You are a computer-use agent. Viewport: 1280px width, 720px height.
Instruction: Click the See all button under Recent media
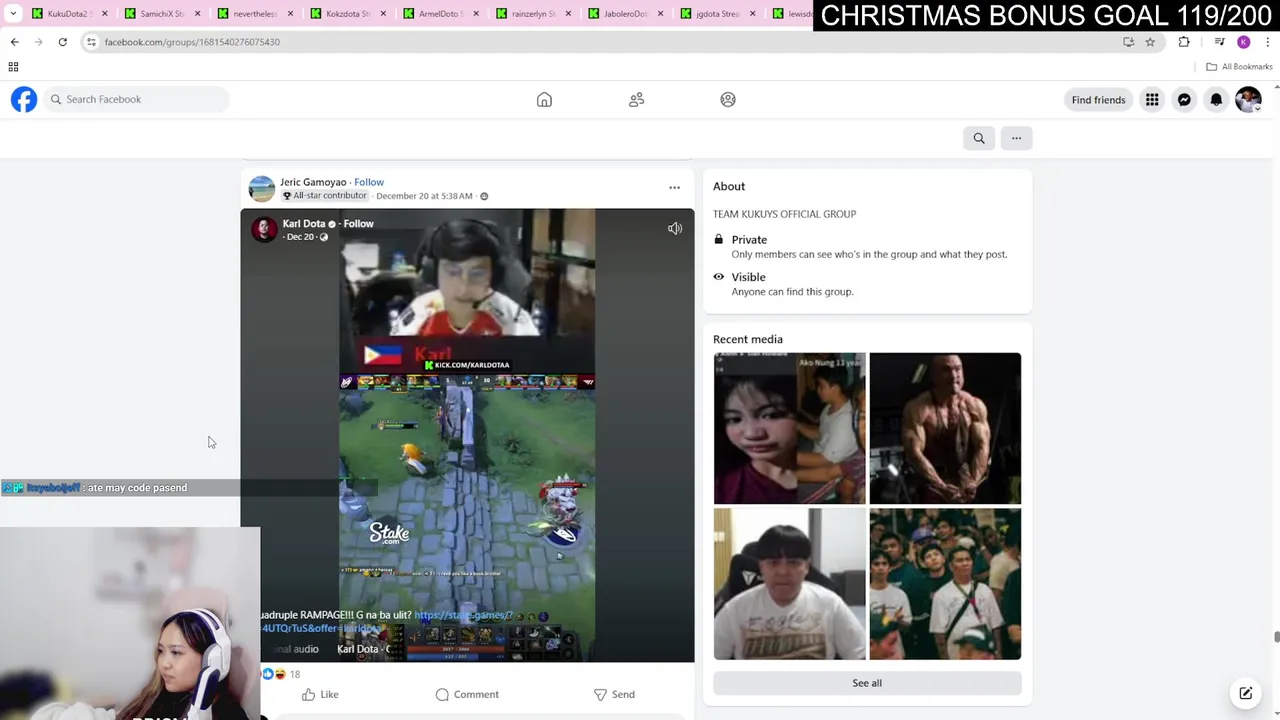[867, 683]
